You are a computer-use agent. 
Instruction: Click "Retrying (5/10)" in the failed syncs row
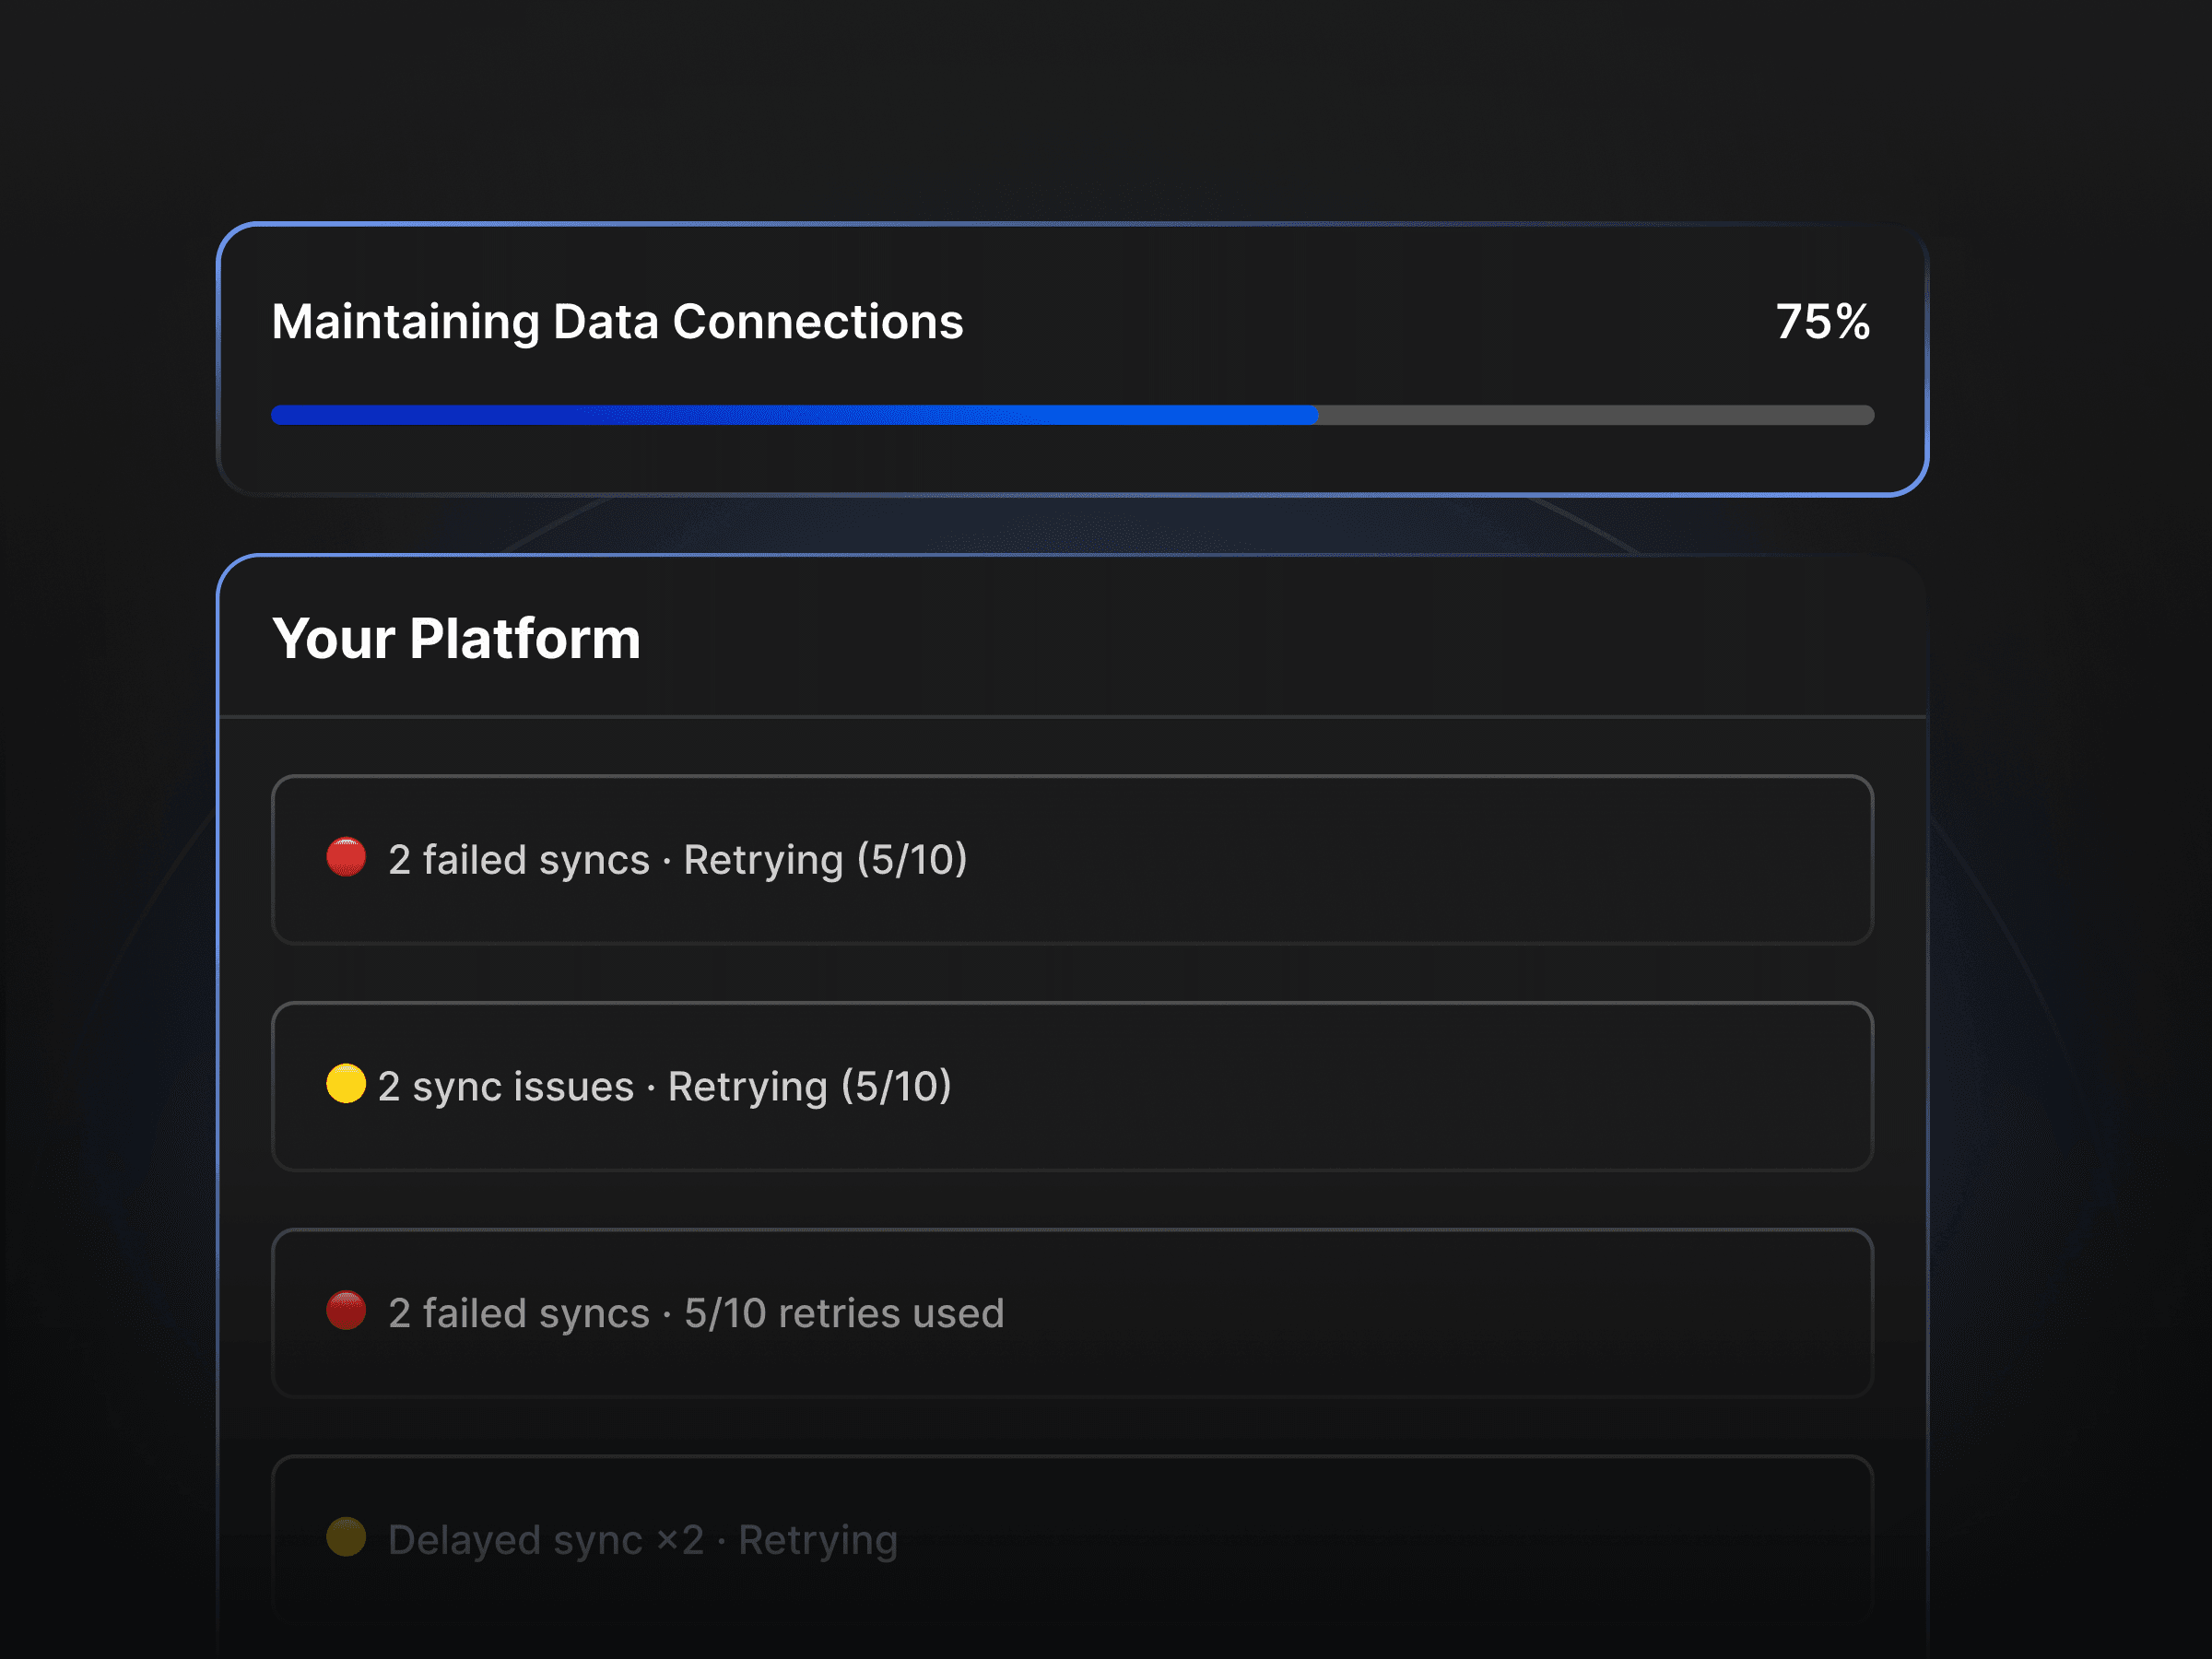pyautogui.click(x=825, y=860)
